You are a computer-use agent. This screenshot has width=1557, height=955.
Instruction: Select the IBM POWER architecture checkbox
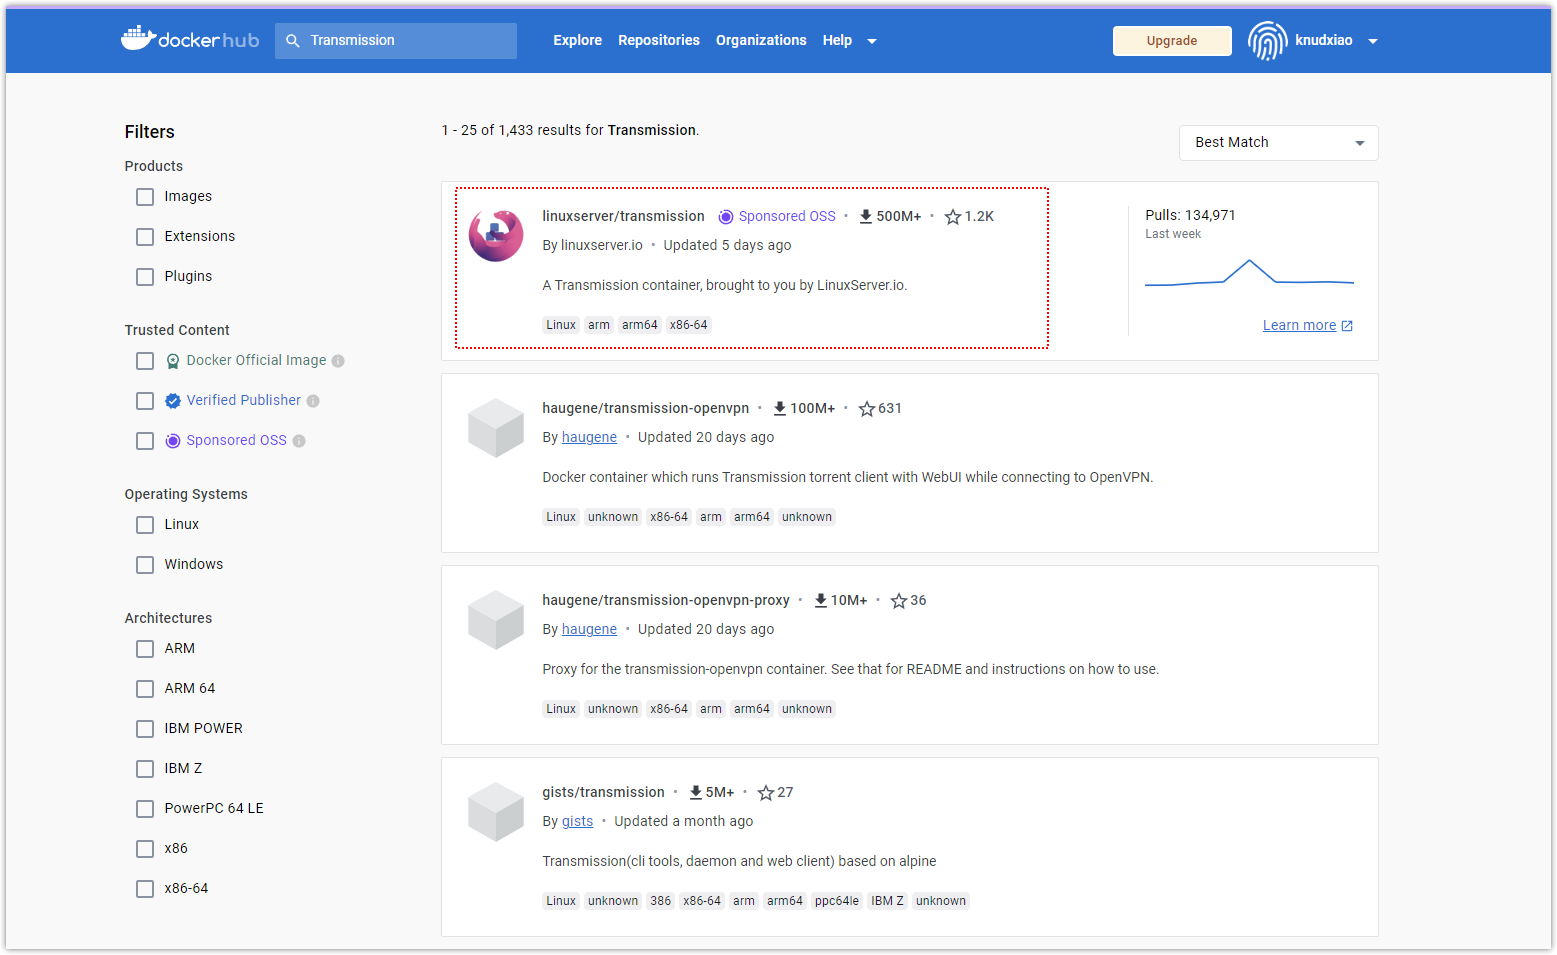pos(145,729)
